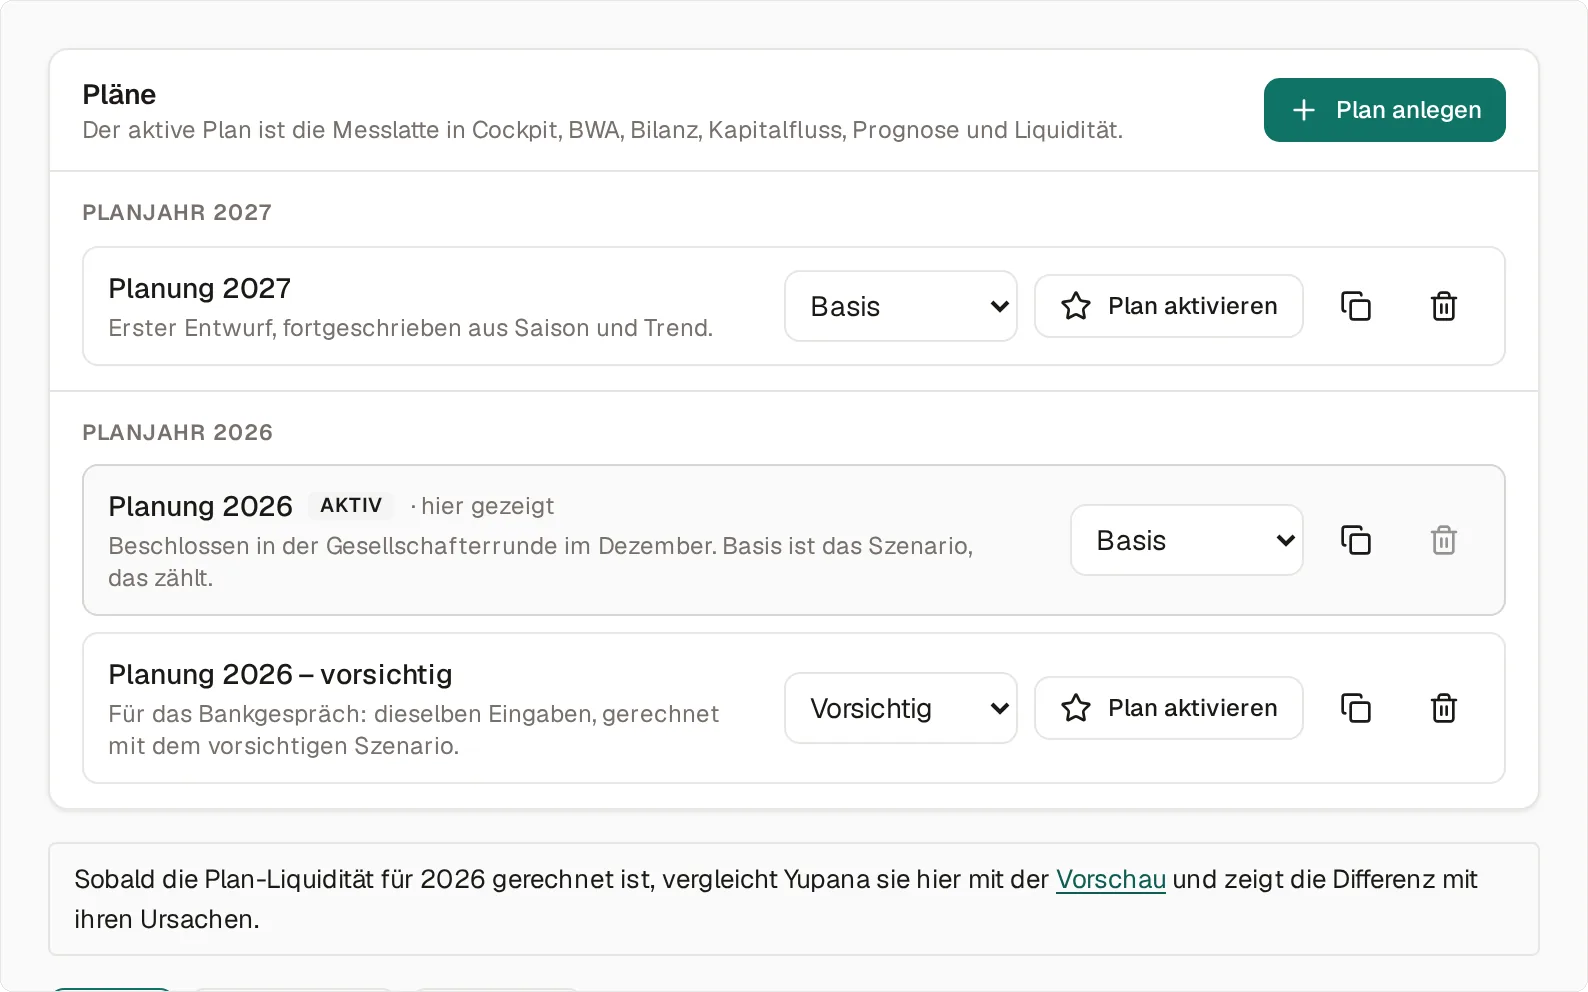This screenshot has height=992, width=1588.
Task: Select the PLANJAHR 2026 section heading
Action: click(178, 432)
